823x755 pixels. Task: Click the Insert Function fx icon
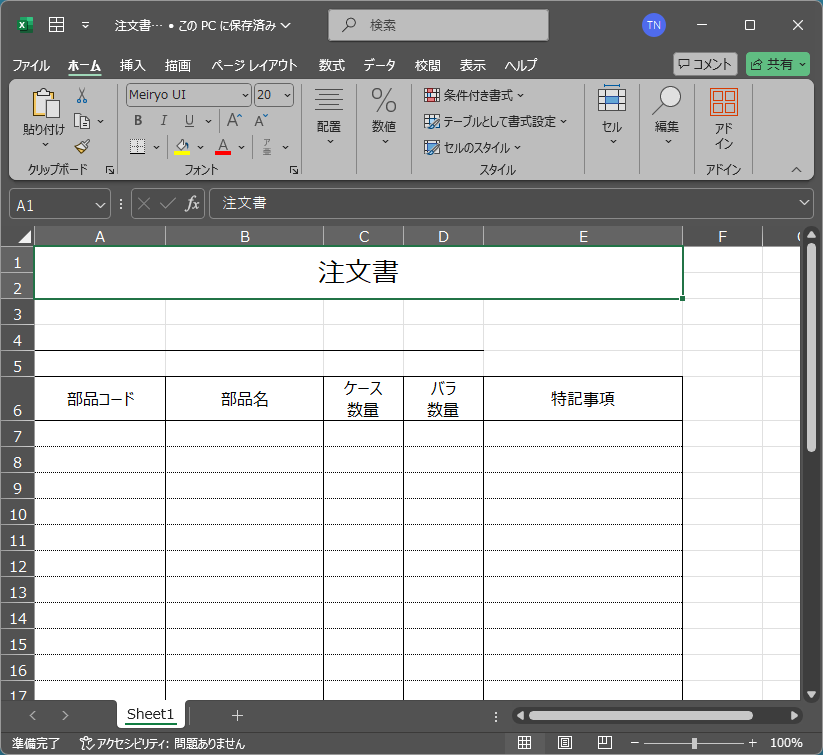[x=192, y=204]
